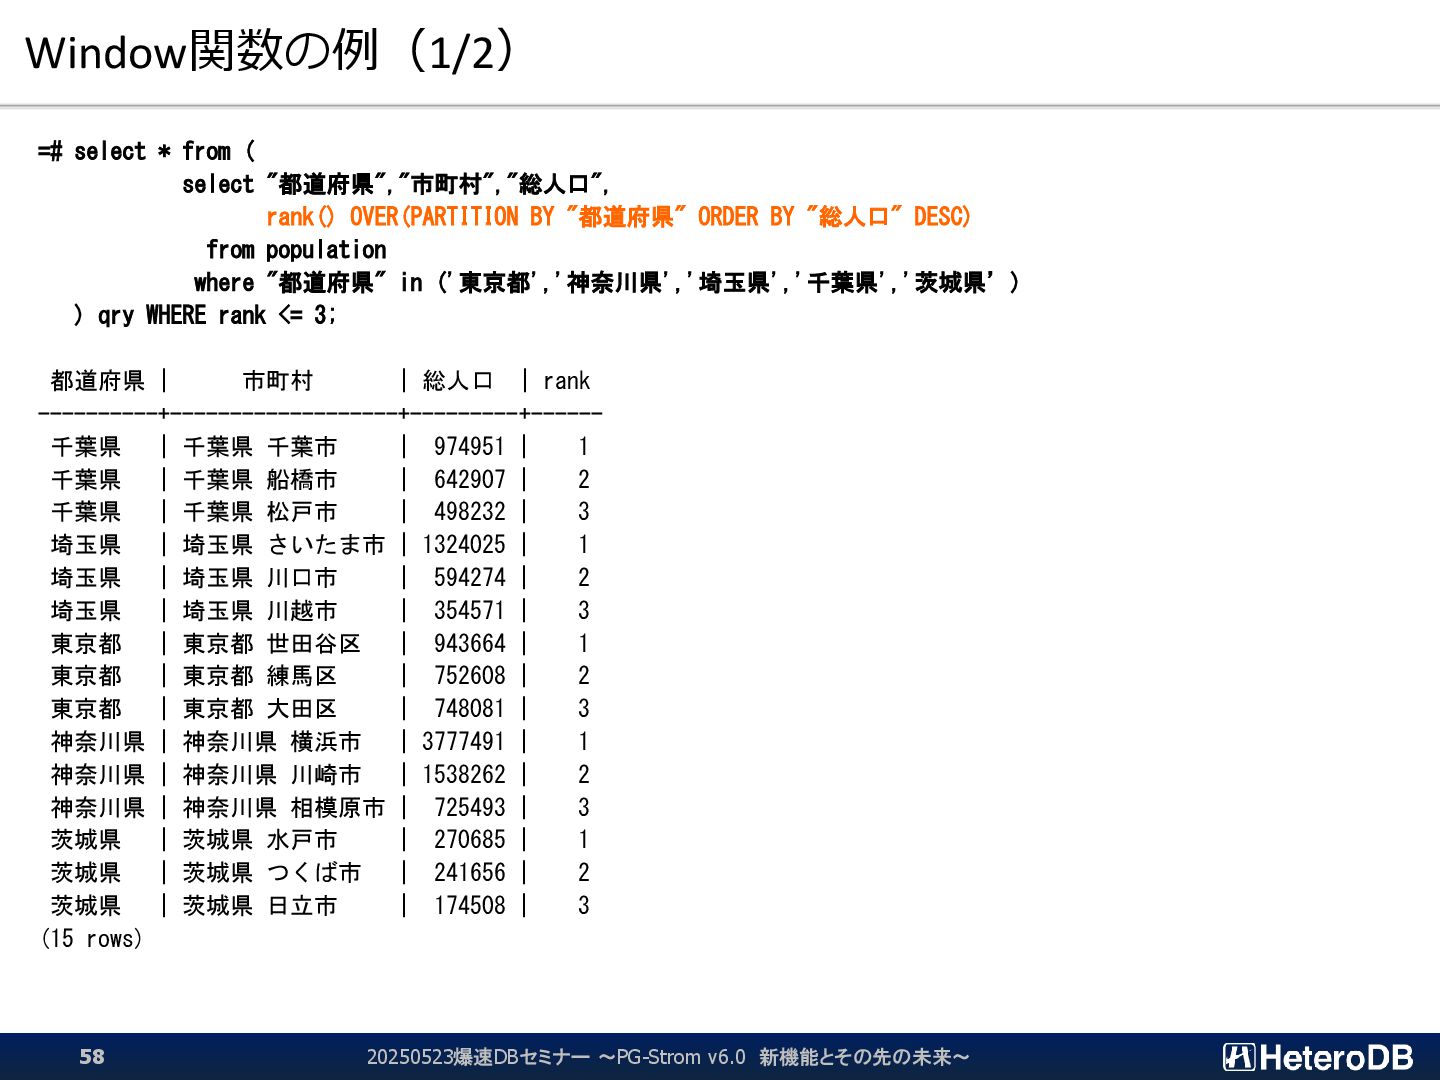1440x1080 pixels.
Task: Click cell 神奈川県 横浜市
Action: [x=272, y=742]
